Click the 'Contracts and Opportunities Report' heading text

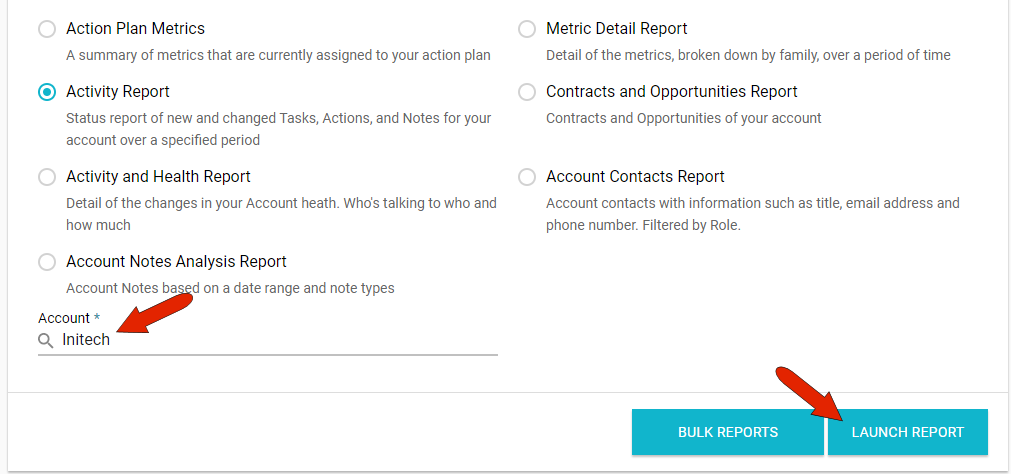click(x=671, y=92)
